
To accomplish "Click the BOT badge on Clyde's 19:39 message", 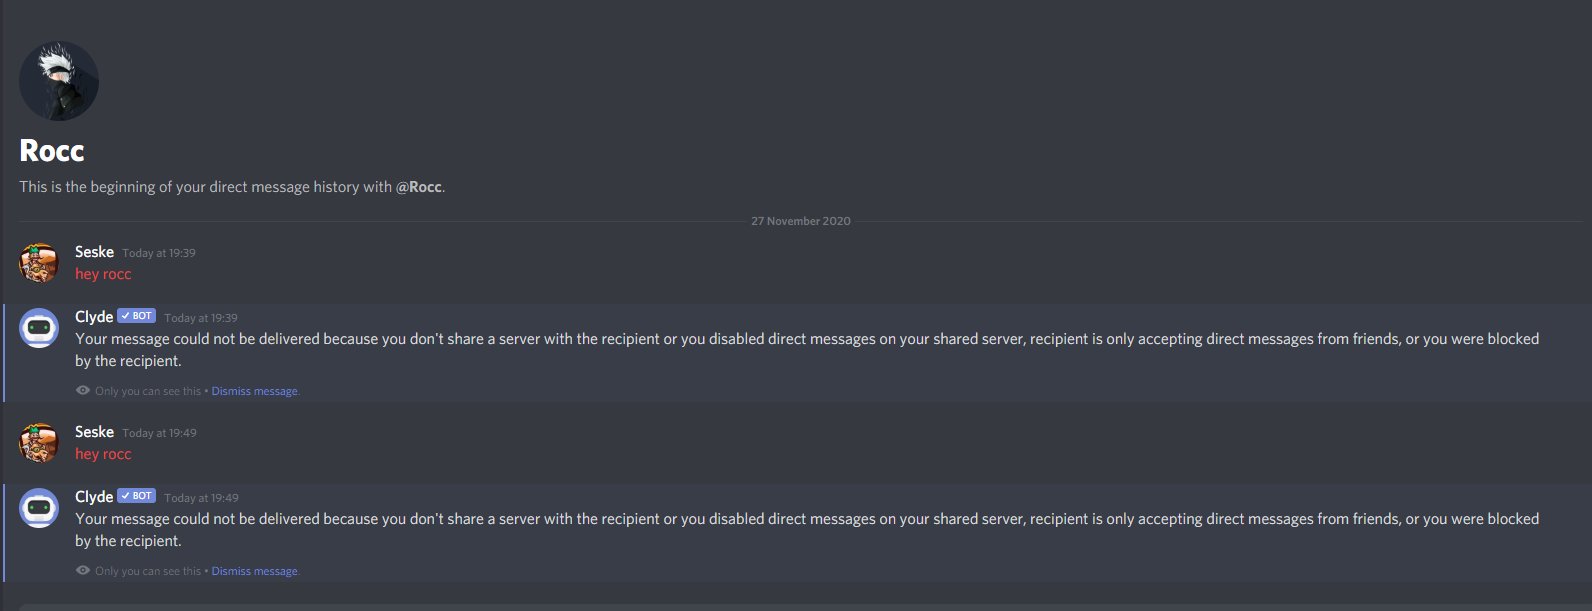I will pyautogui.click(x=137, y=316).
